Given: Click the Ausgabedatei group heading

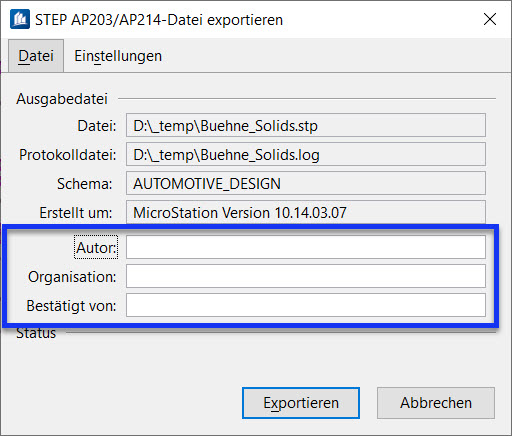Looking at the screenshot, I should point(62,99).
